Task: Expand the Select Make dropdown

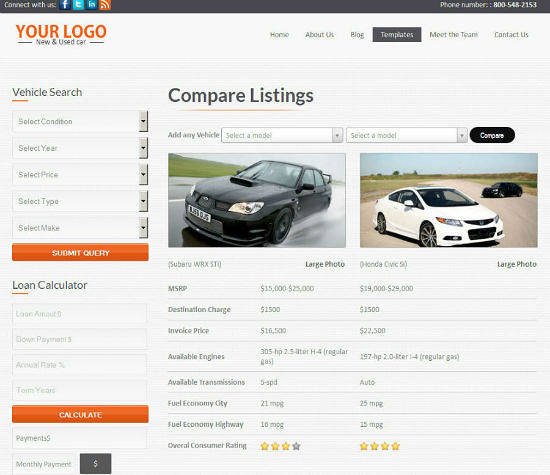Action: (x=80, y=228)
